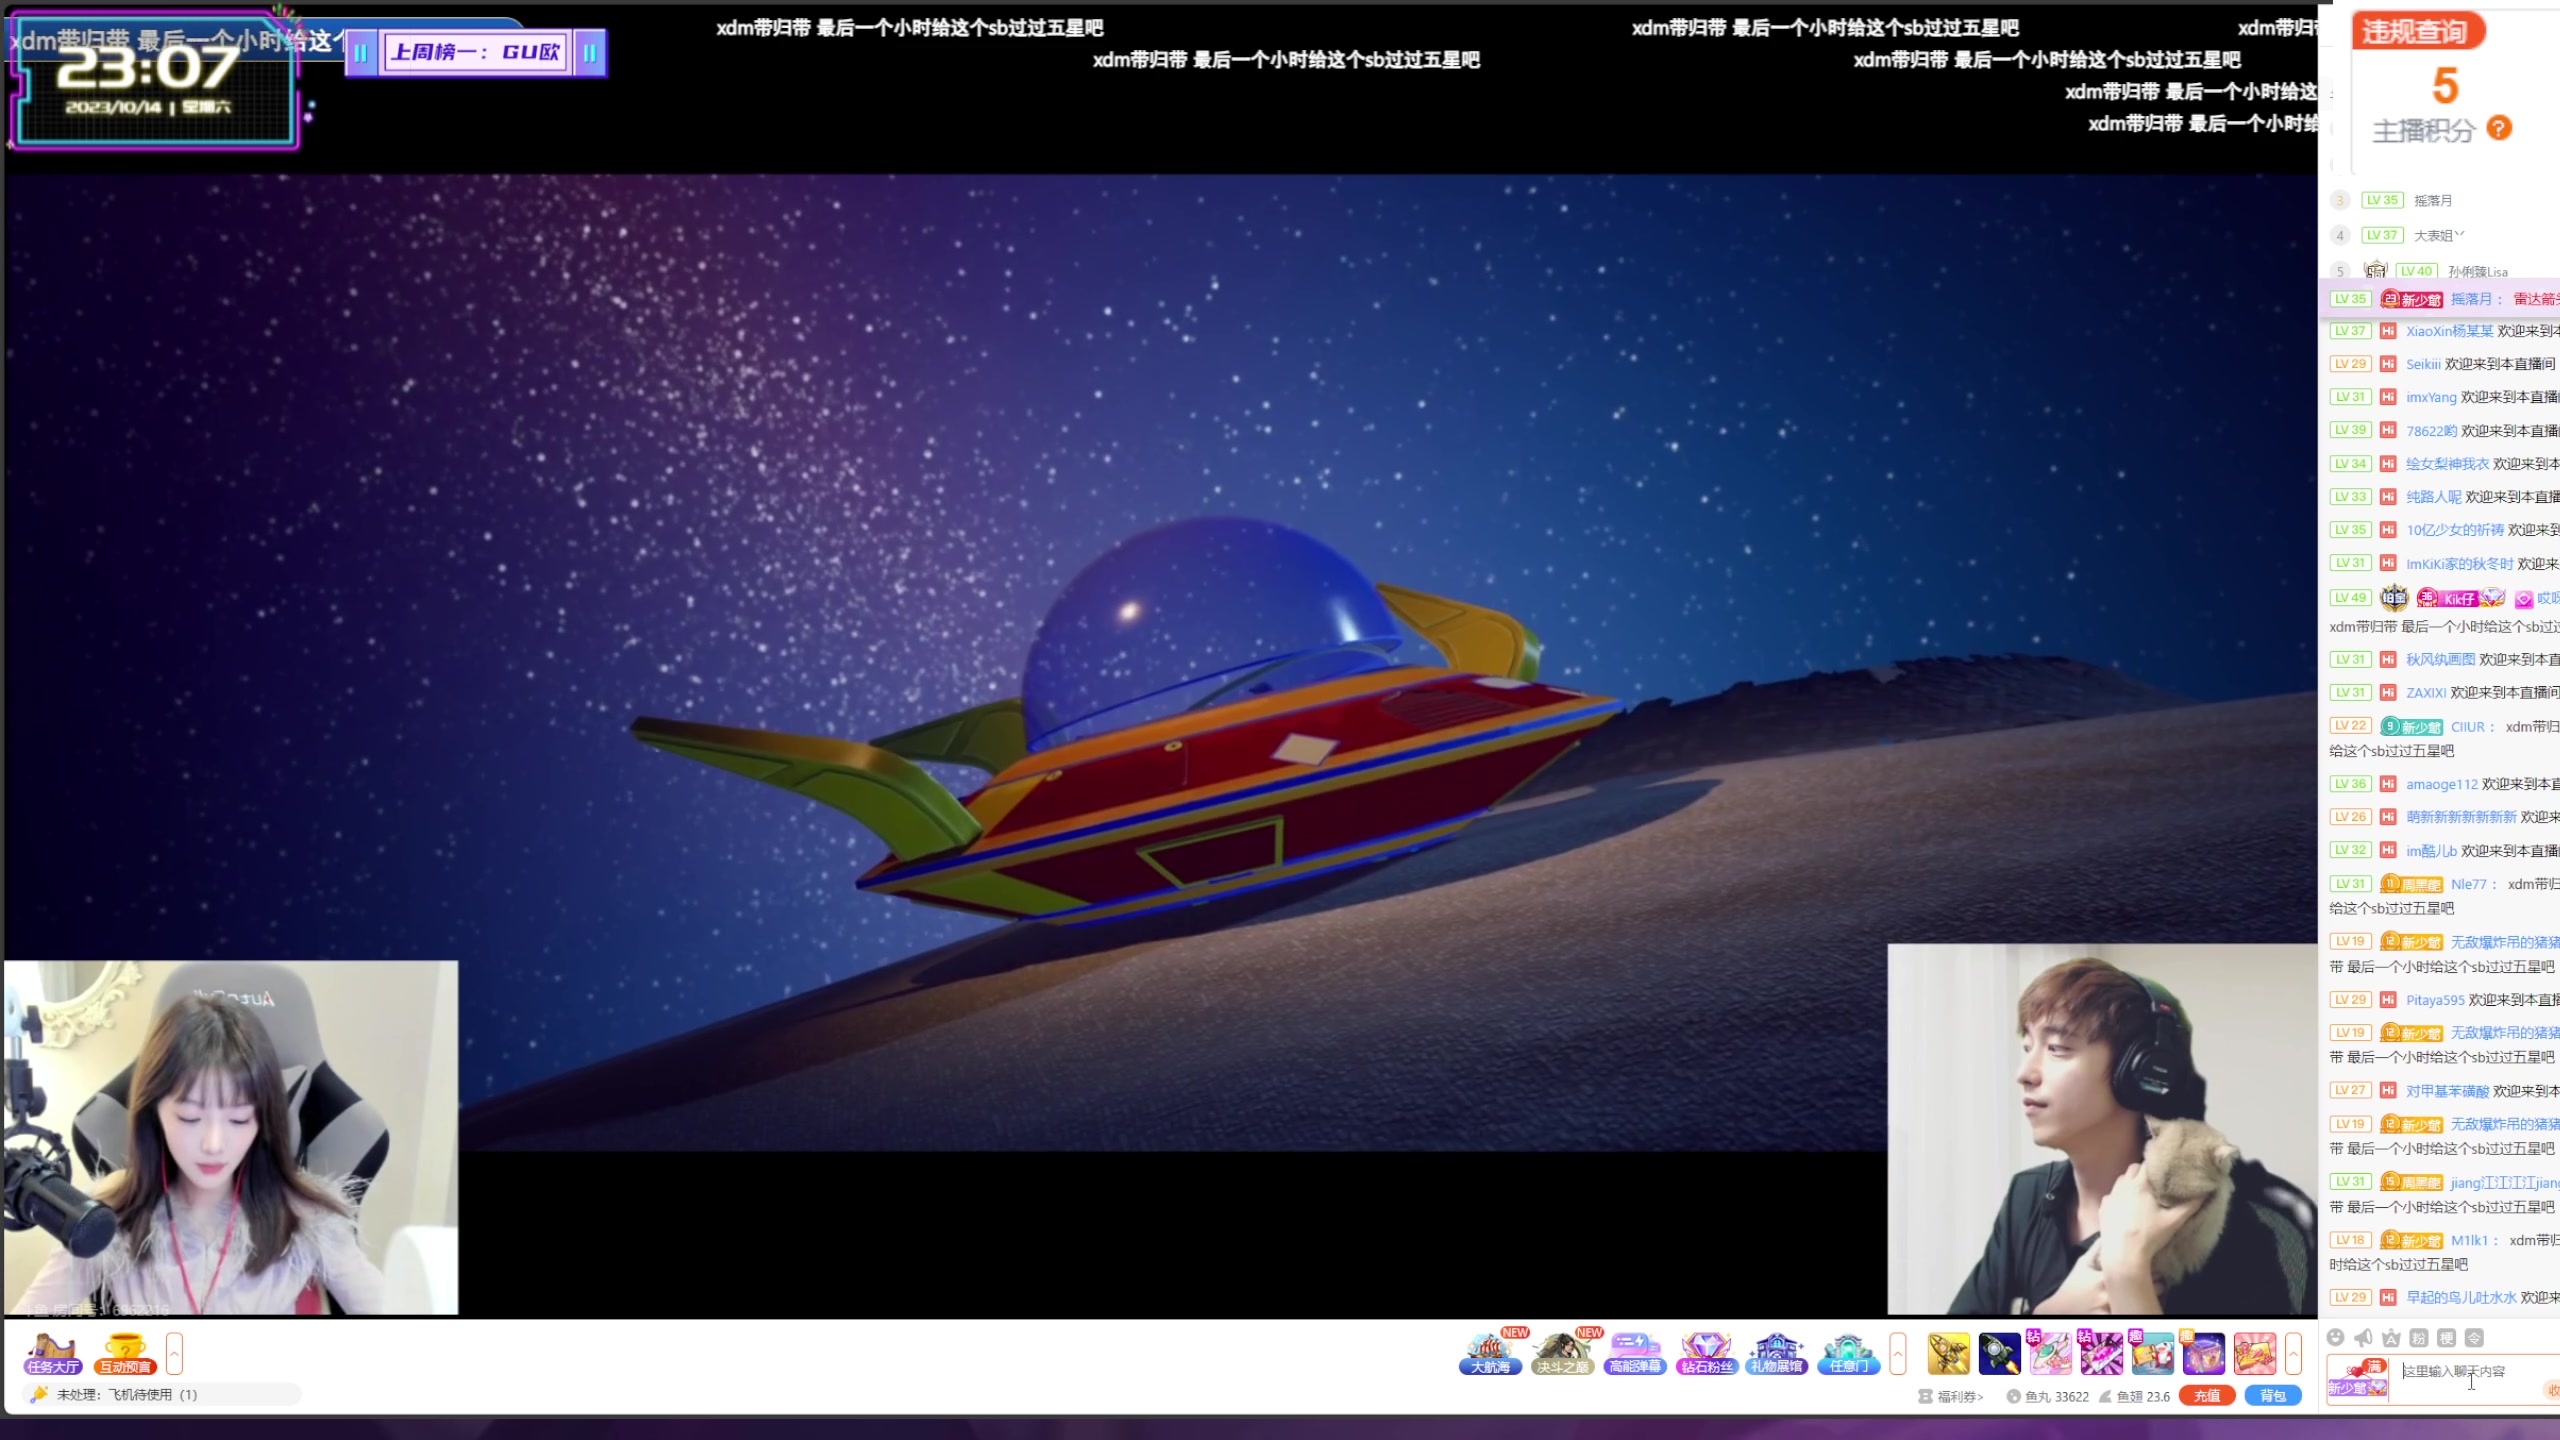This screenshot has height=1440, width=2560.
Task: Open the 钻石粉丝 diamond icon
Action: 1706,1353
